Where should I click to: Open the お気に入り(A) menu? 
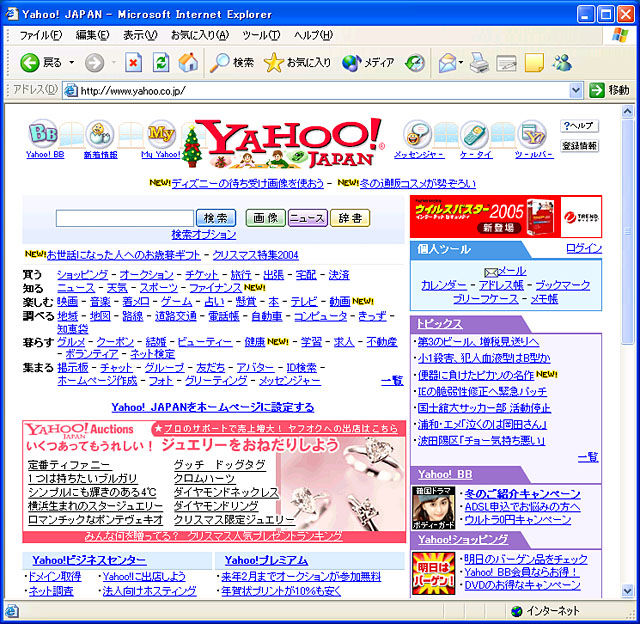pyautogui.click(x=200, y=35)
